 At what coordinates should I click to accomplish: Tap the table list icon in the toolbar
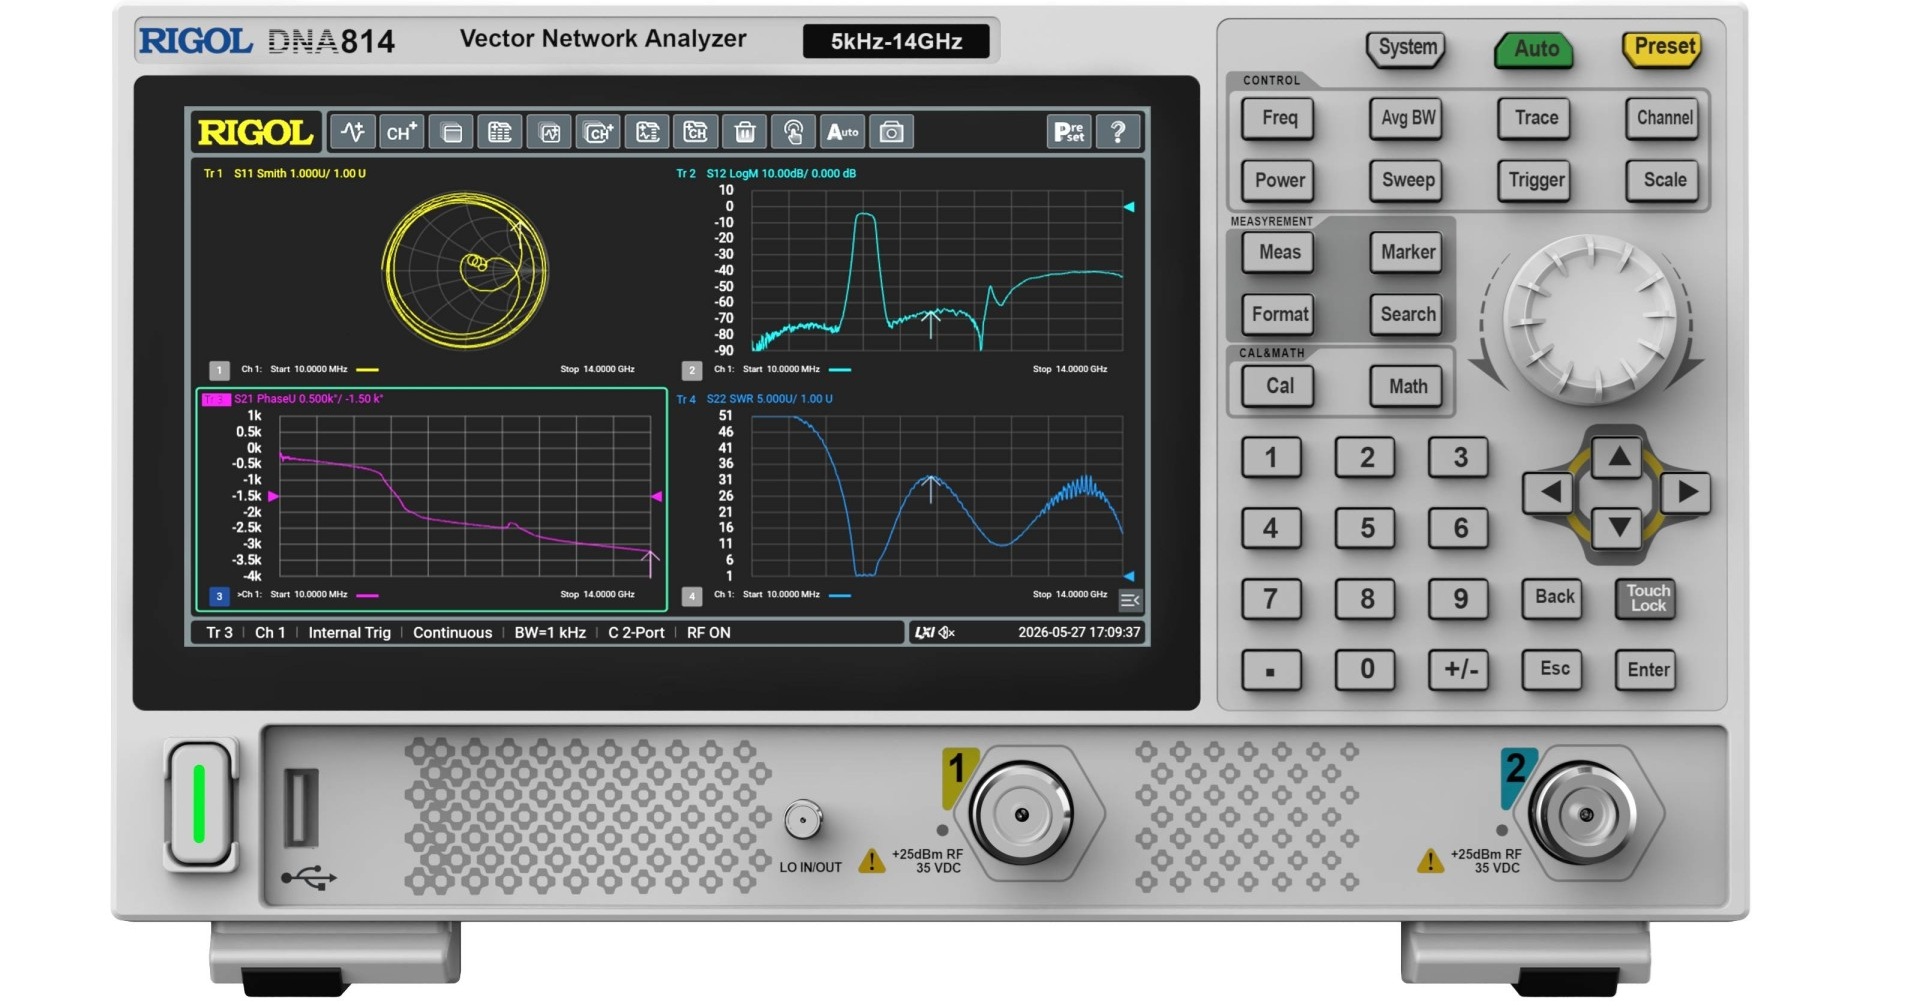tap(500, 132)
